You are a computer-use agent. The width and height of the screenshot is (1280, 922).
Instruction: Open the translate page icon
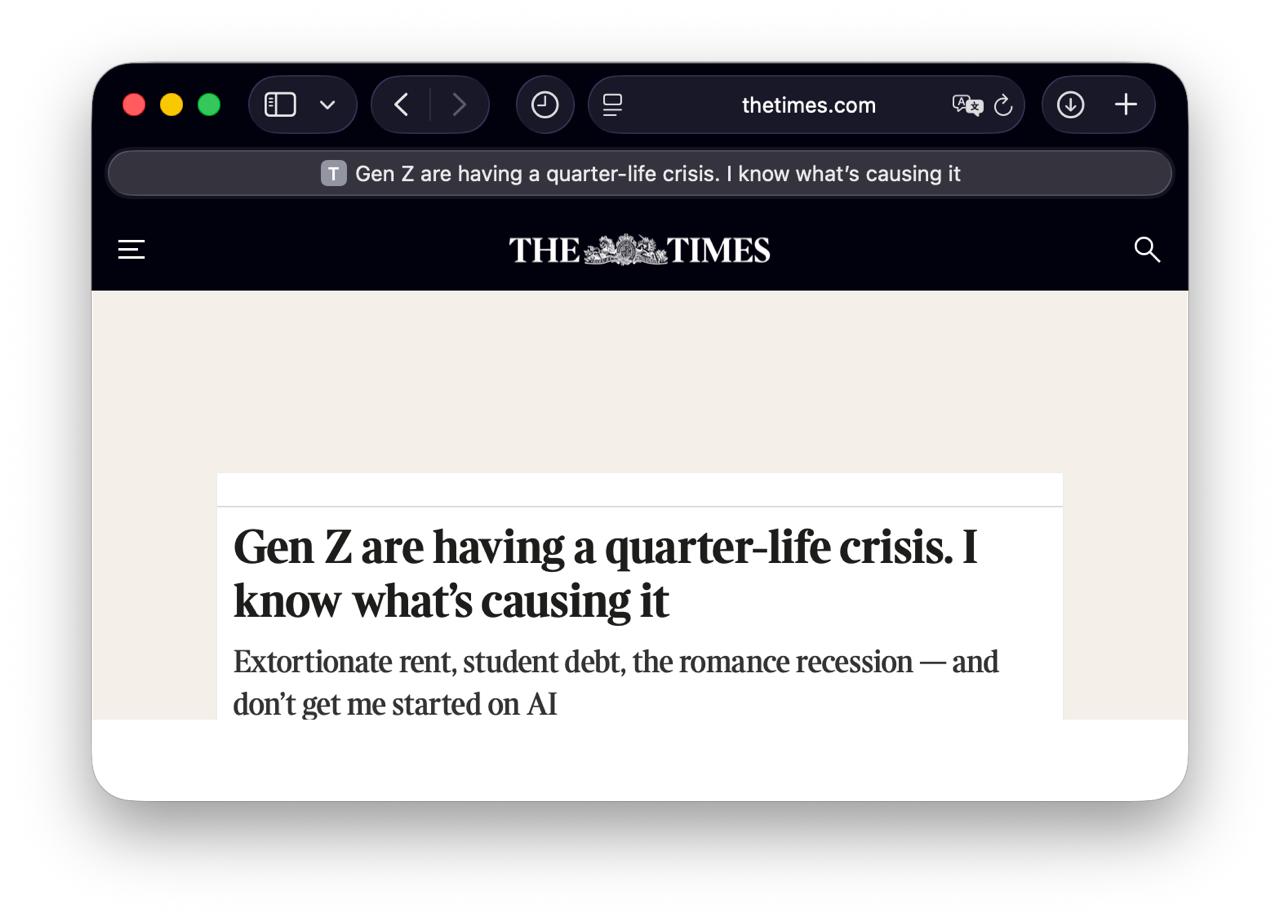(x=967, y=105)
